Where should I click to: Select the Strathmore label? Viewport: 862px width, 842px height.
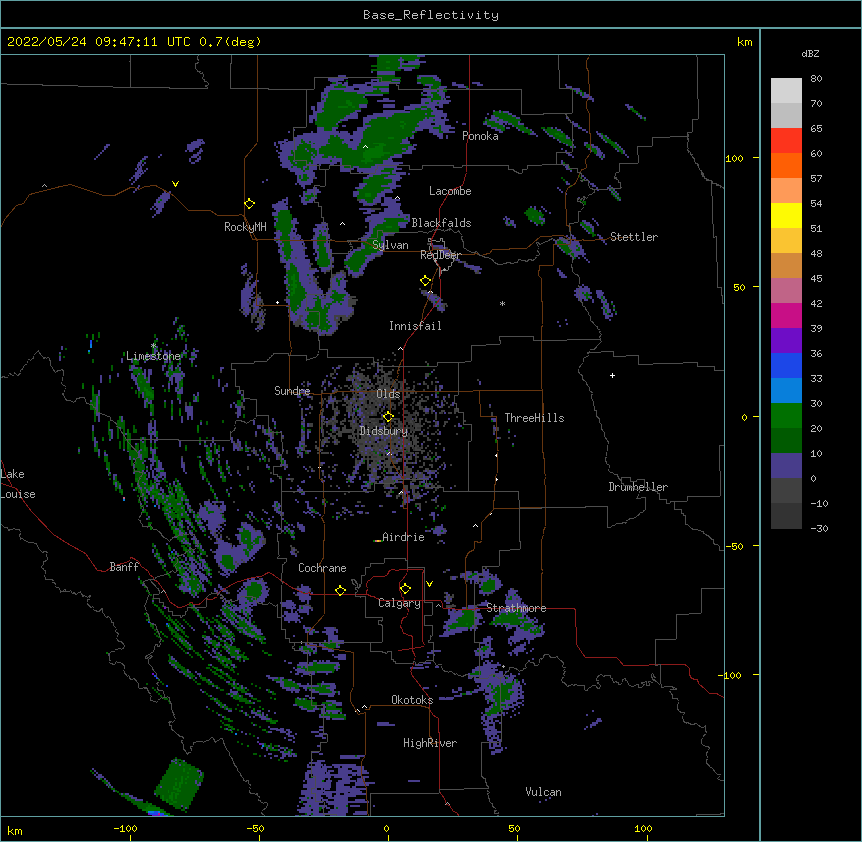(516, 608)
